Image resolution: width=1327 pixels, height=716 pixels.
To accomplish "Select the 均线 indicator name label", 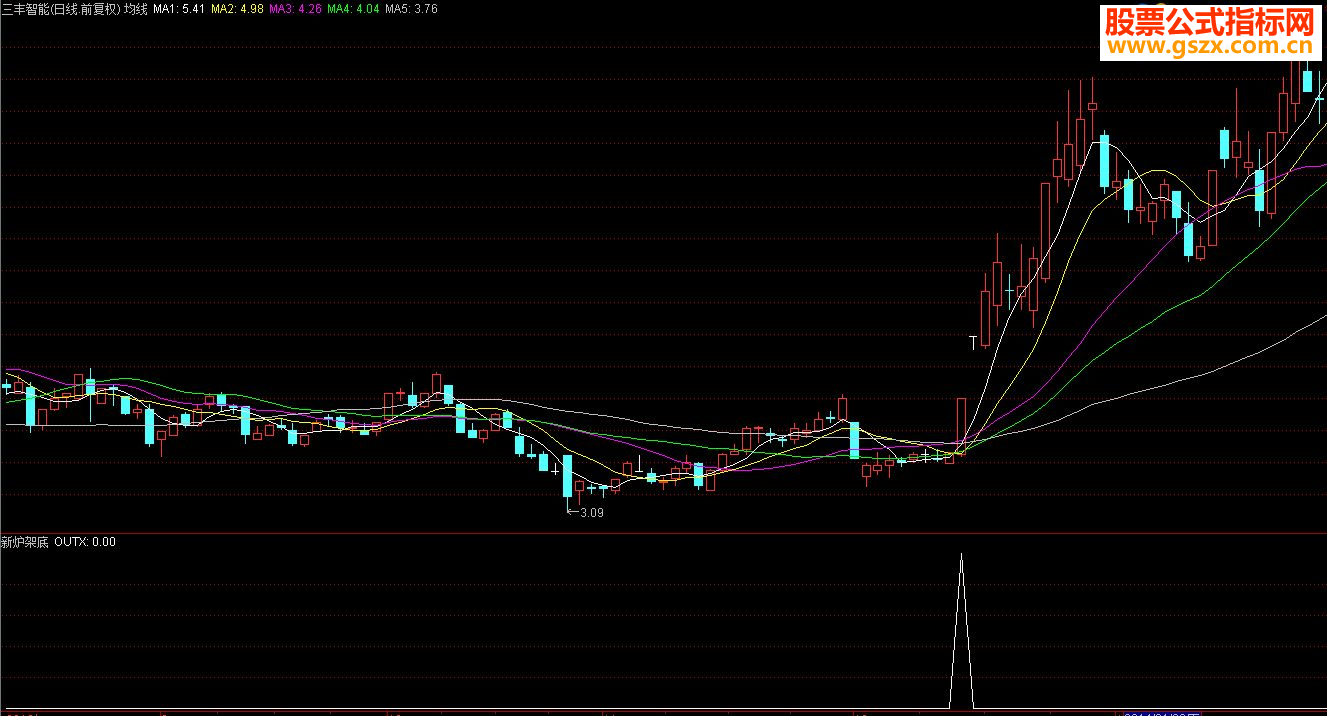I will tap(135, 9).
